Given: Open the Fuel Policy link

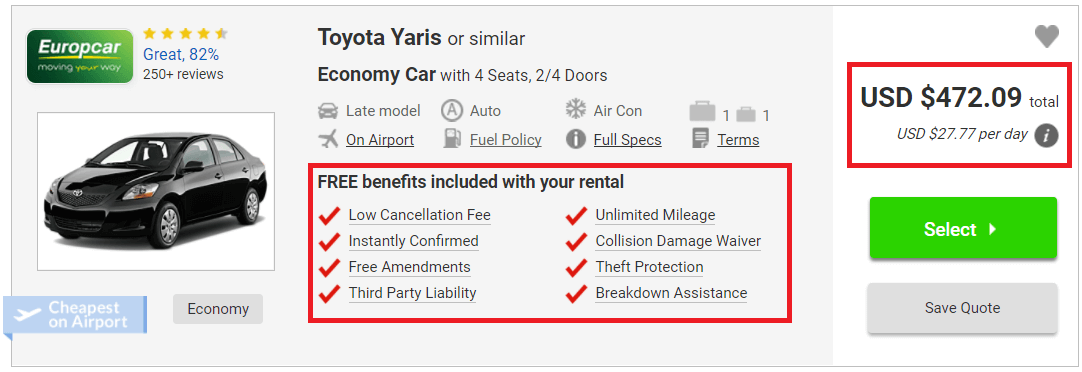Looking at the screenshot, I should click(505, 140).
